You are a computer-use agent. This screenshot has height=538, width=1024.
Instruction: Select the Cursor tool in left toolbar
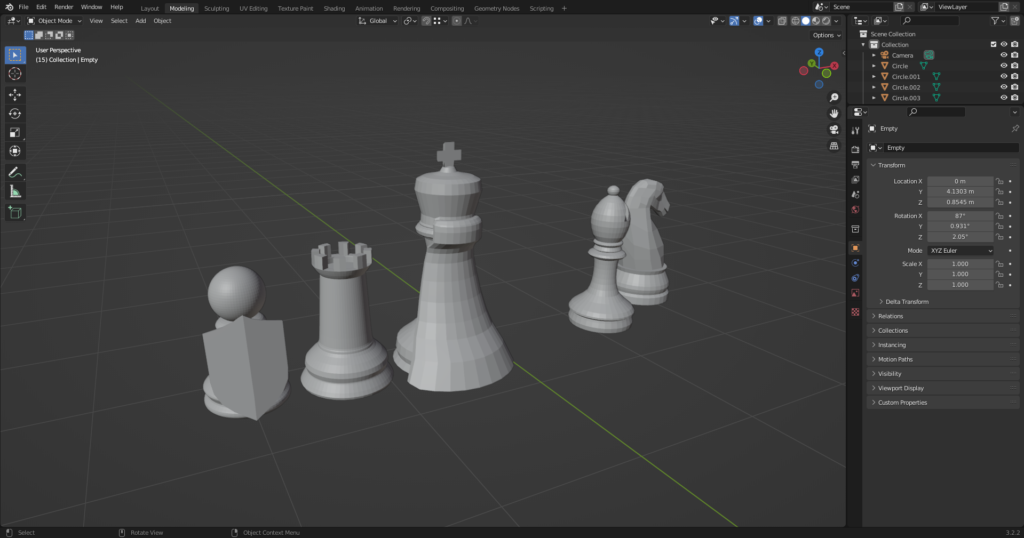pyautogui.click(x=15, y=74)
